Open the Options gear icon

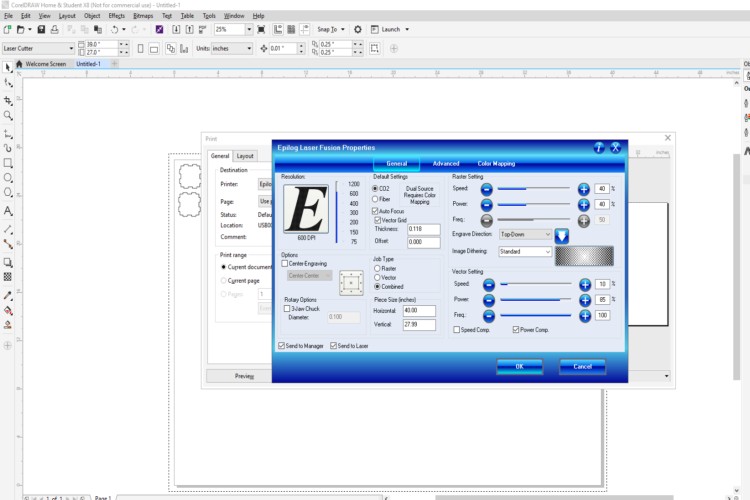357,30
